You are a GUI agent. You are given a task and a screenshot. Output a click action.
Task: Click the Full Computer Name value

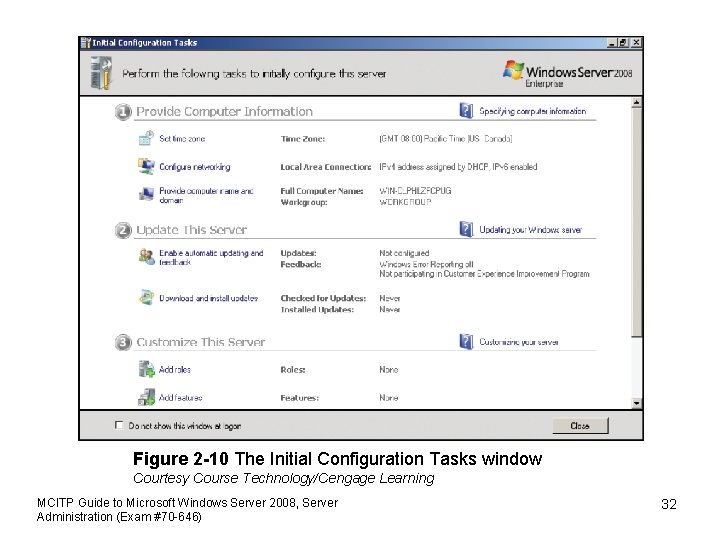pos(415,191)
